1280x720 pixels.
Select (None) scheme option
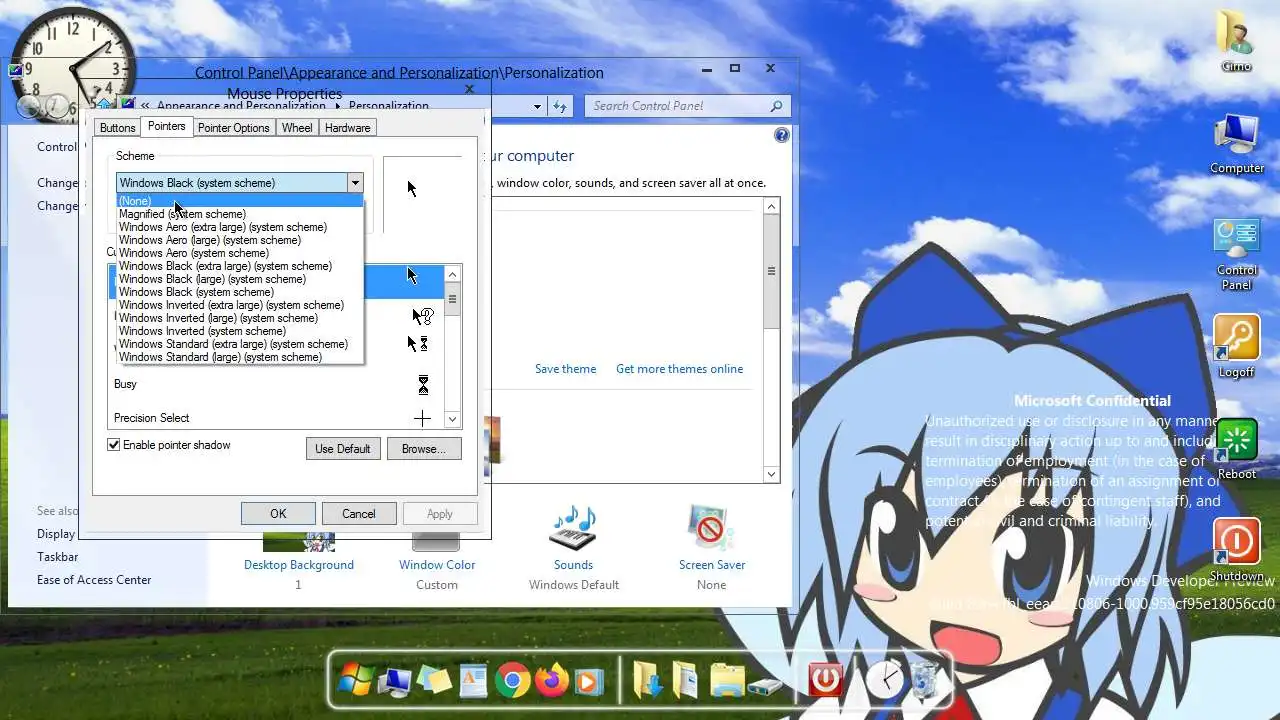coord(239,201)
